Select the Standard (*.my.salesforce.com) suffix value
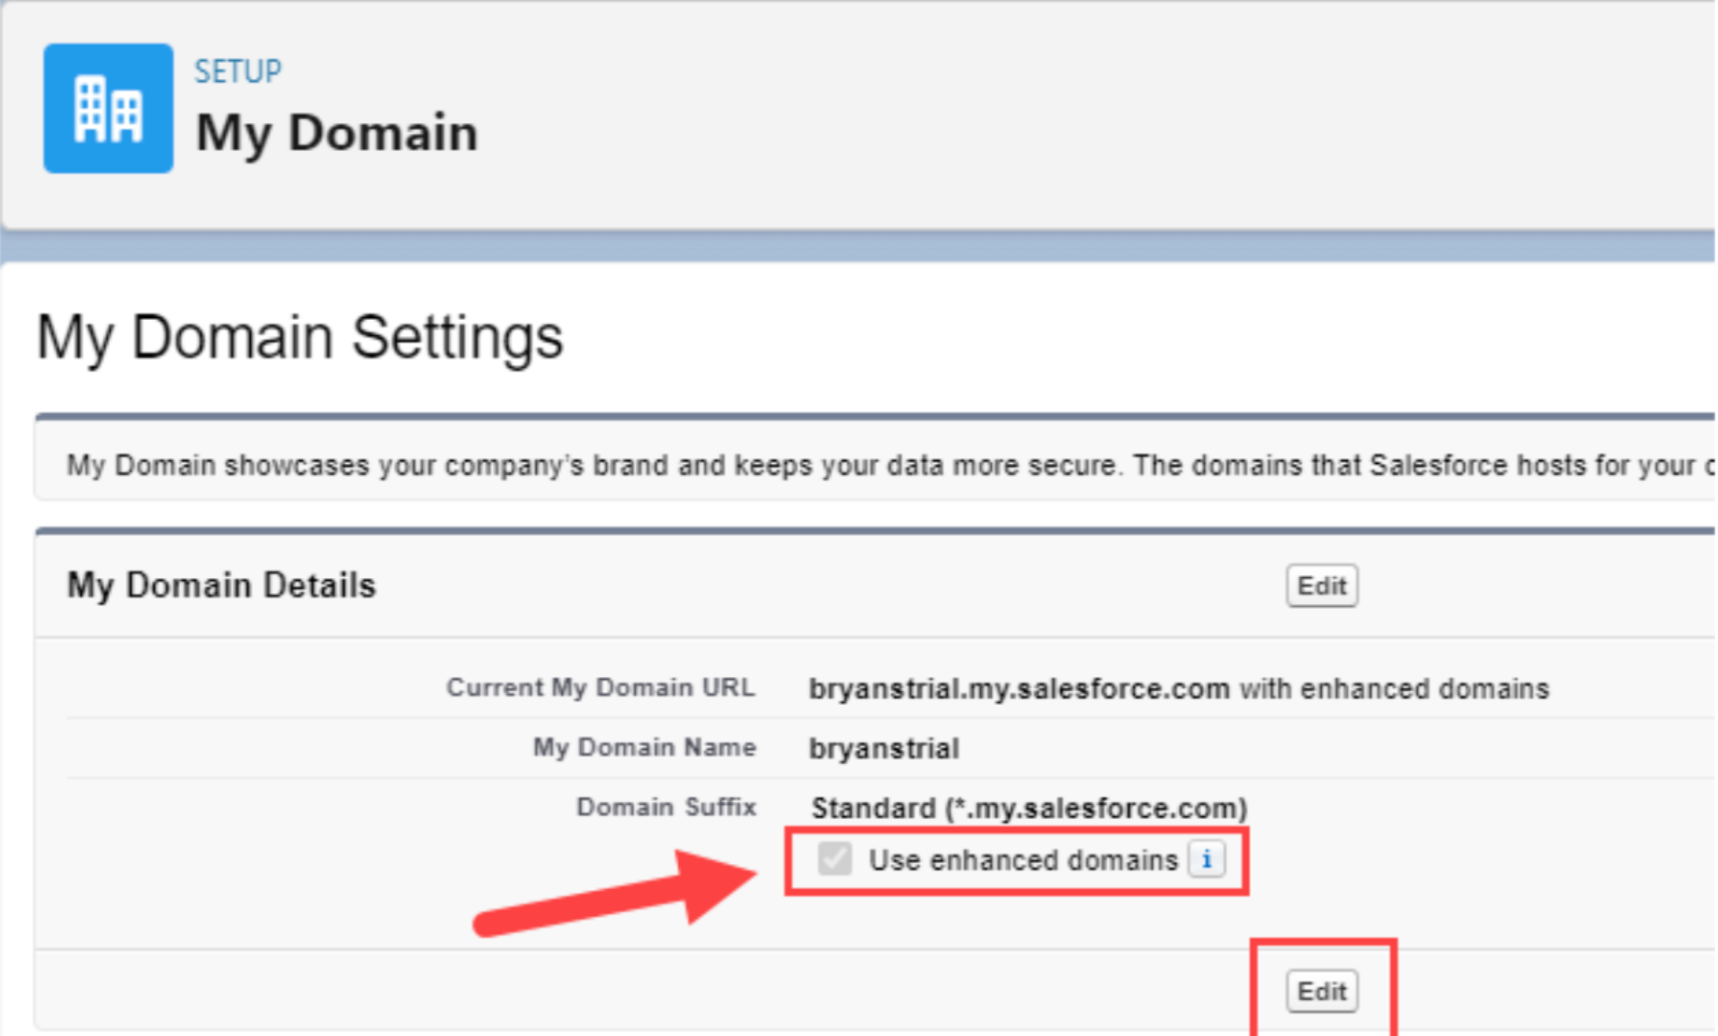The width and height of the screenshot is (1718, 1036). [x=1029, y=808]
